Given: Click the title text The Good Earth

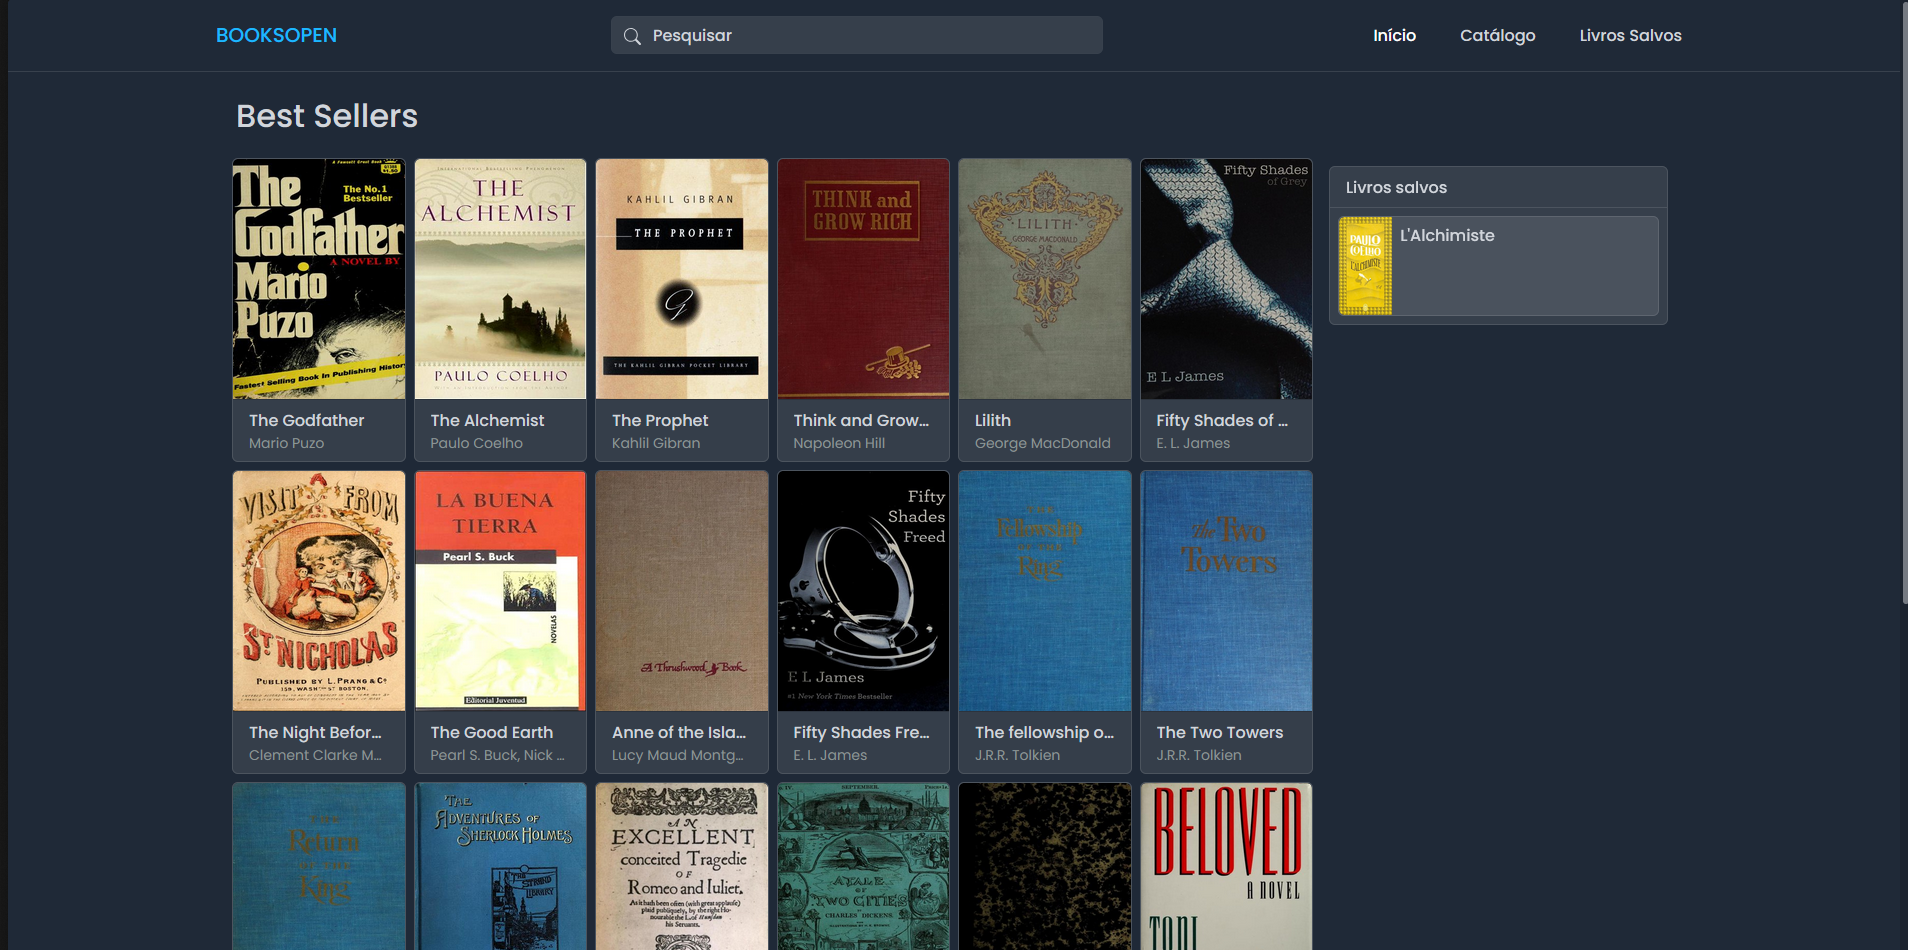Looking at the screenshot, I should (x=491, y=733).
